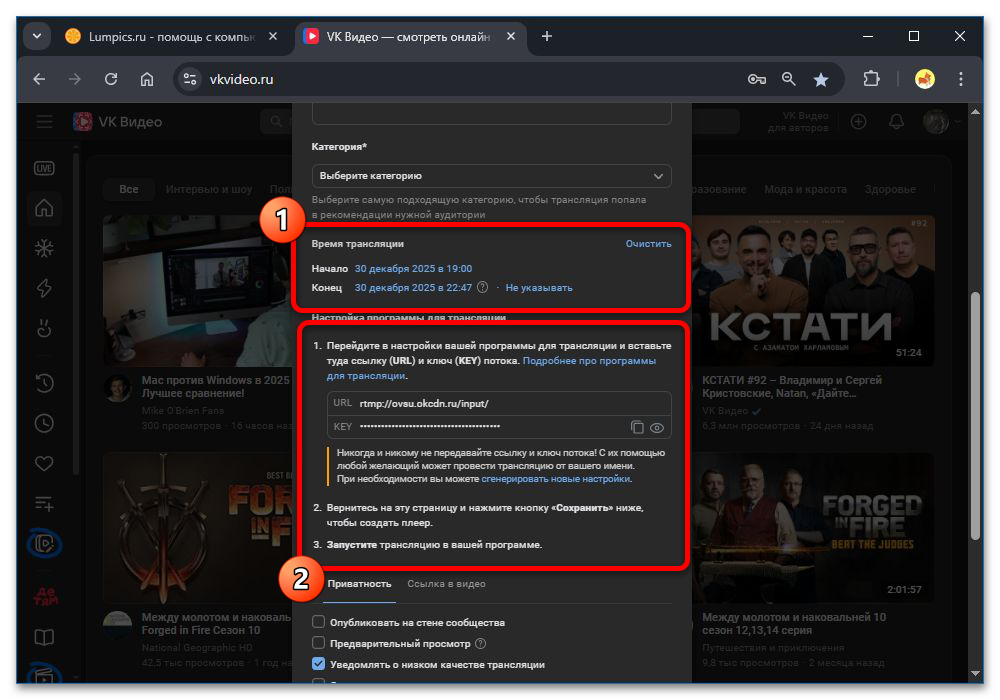Expand Выберите категорию dropdown
This screenshot has width=1000, height=700.
pyautogui.click(x=491, y=176)
